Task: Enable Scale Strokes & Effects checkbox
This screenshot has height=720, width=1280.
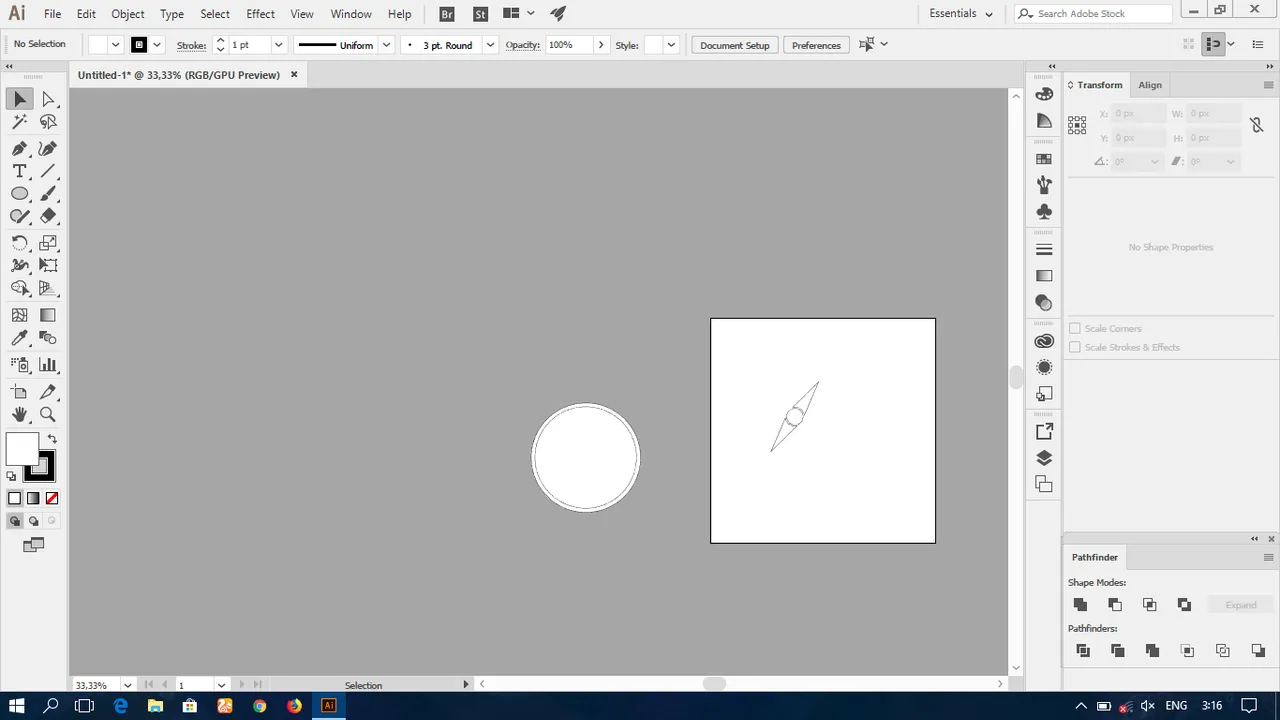Action: point(1075,347)
